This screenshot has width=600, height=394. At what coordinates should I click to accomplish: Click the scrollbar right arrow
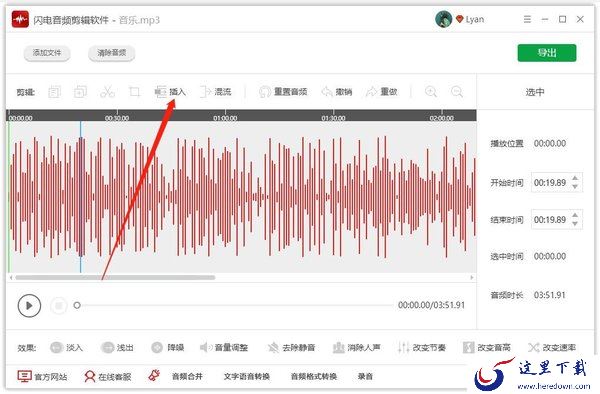coord(472,277)
